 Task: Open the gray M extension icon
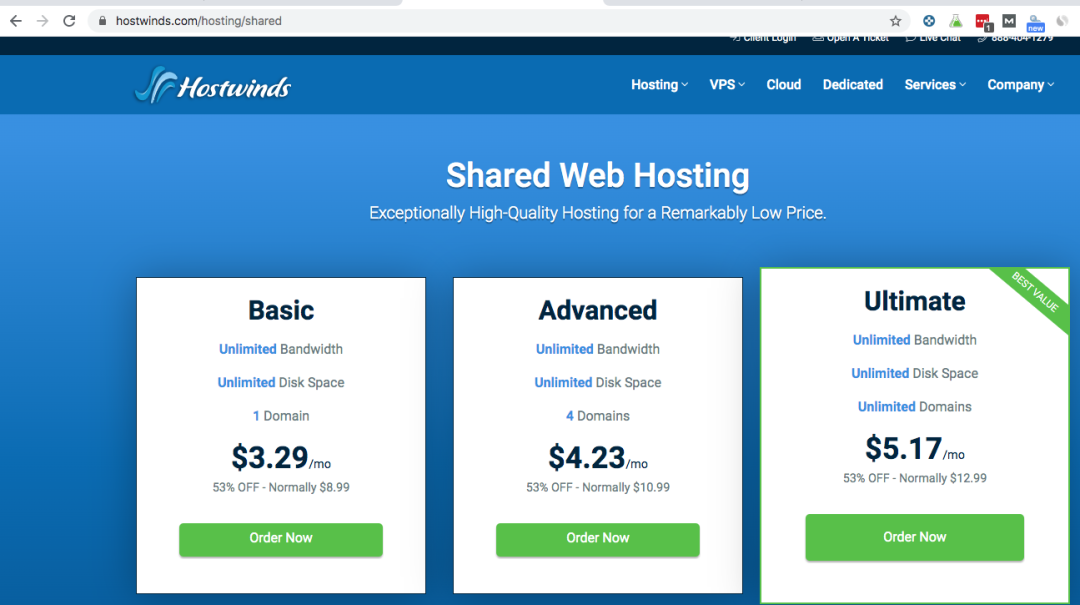click(x=1009, y=21)
